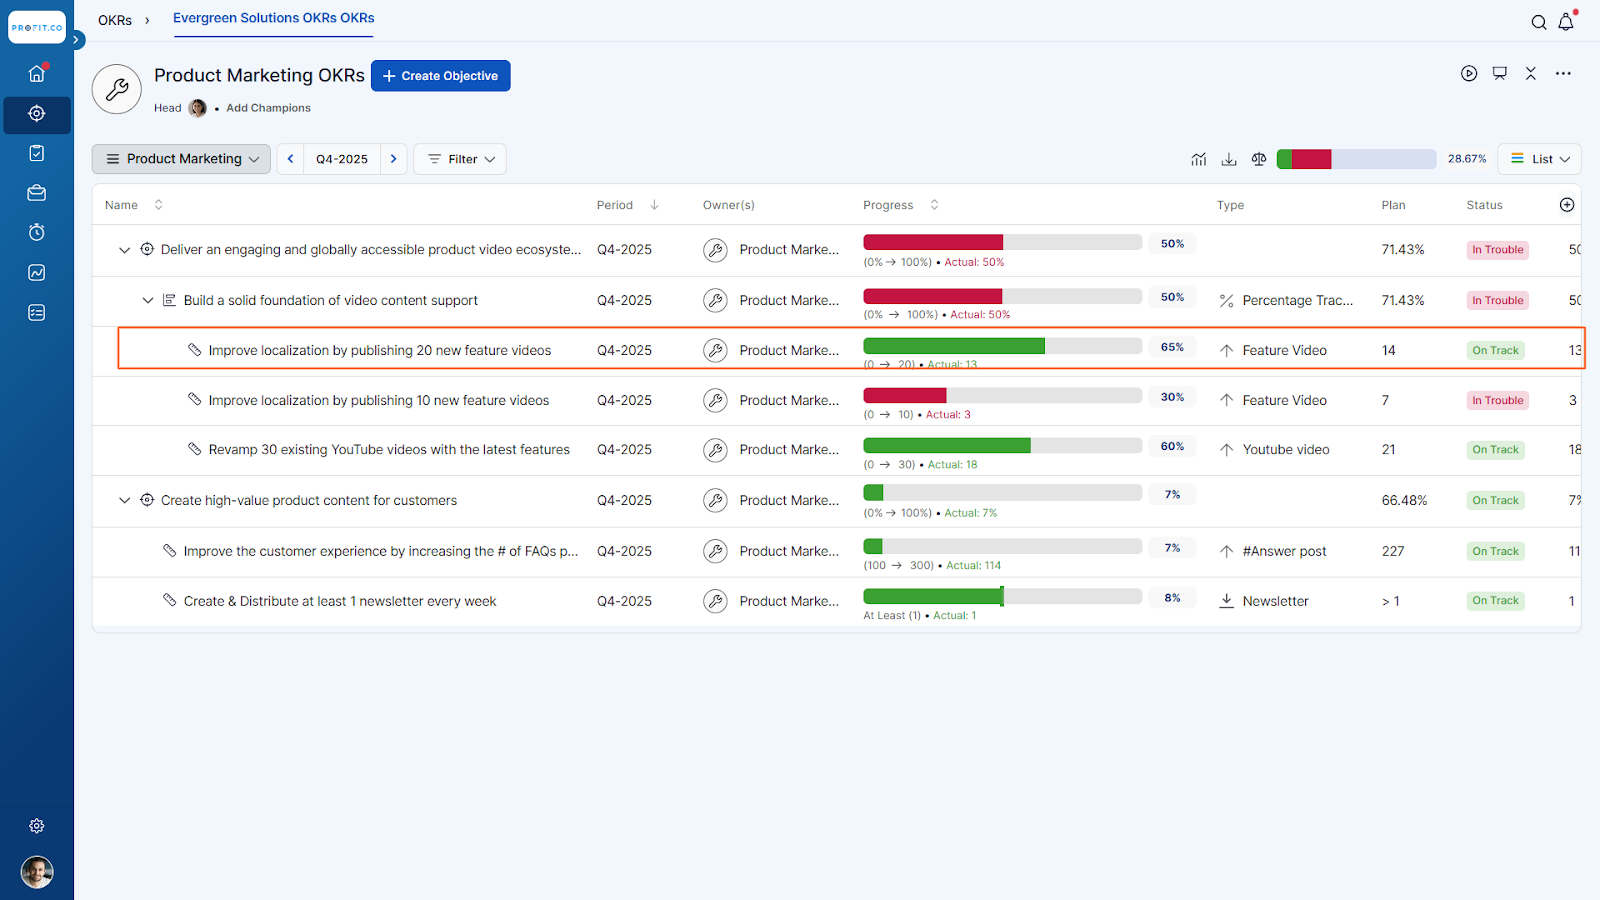Image resolution: width=1600 pixels, height=900 pixels.
Task: Go to previous period quarter
Action: point(291,159)
